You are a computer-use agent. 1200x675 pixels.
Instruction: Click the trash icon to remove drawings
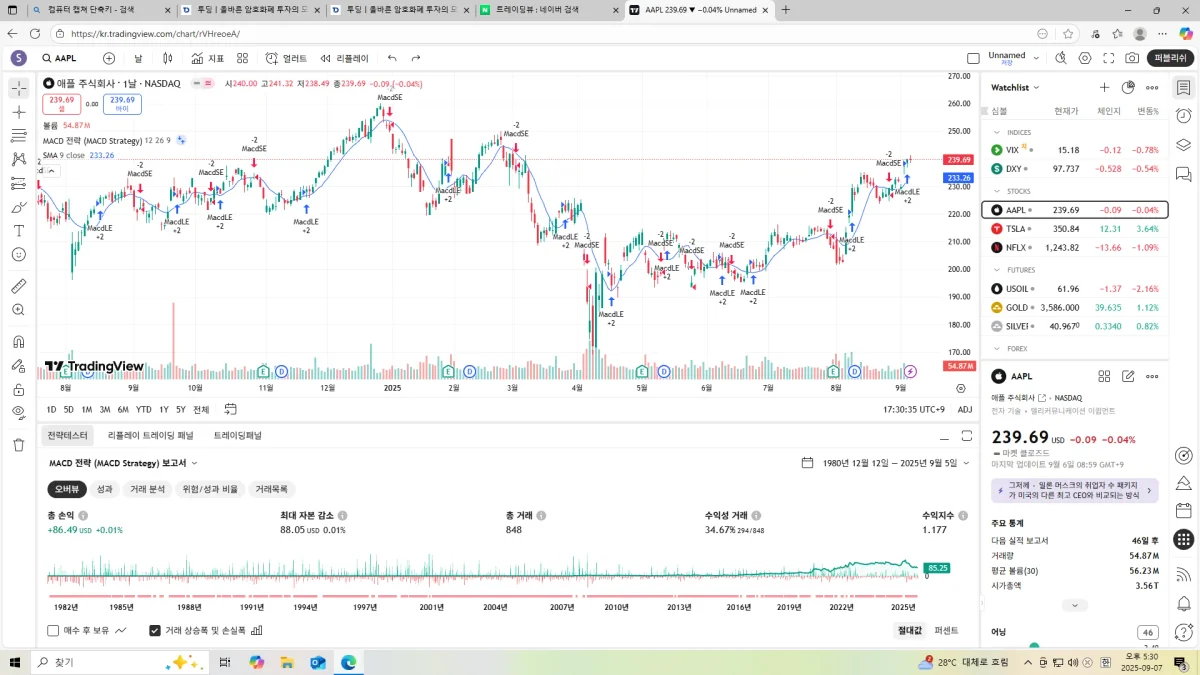point(19,444)
